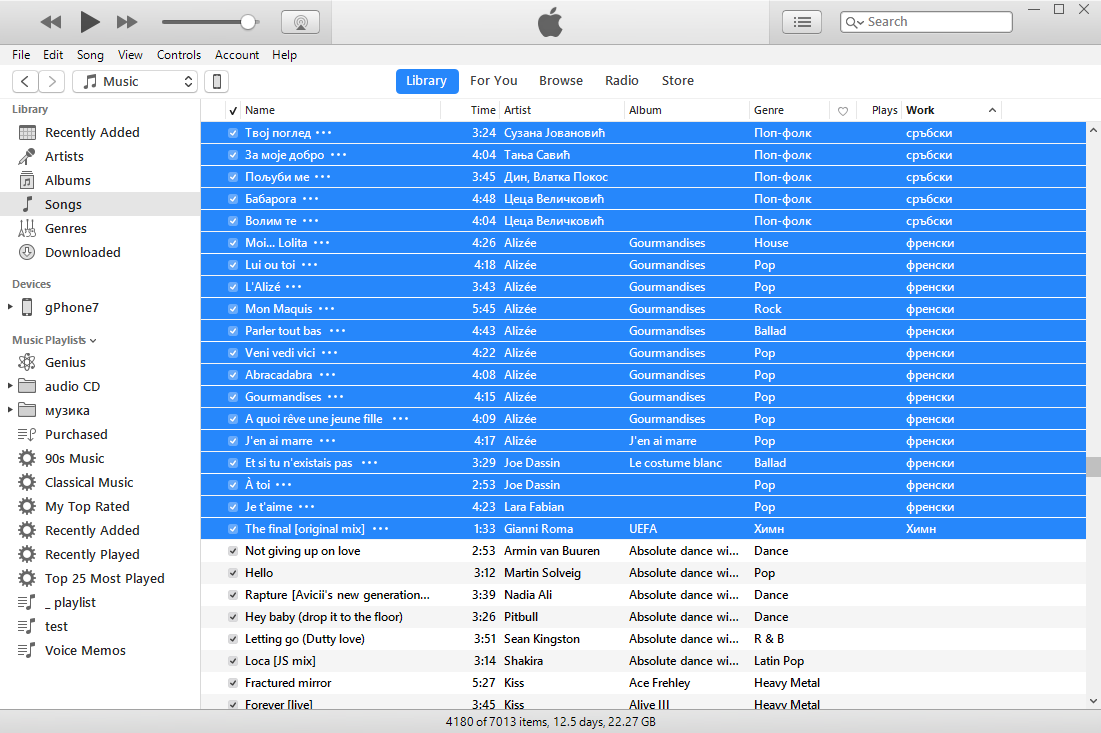This screenshot has width=1101, height=733.
Task: Open the Controls menu
Action: (178, 55)
